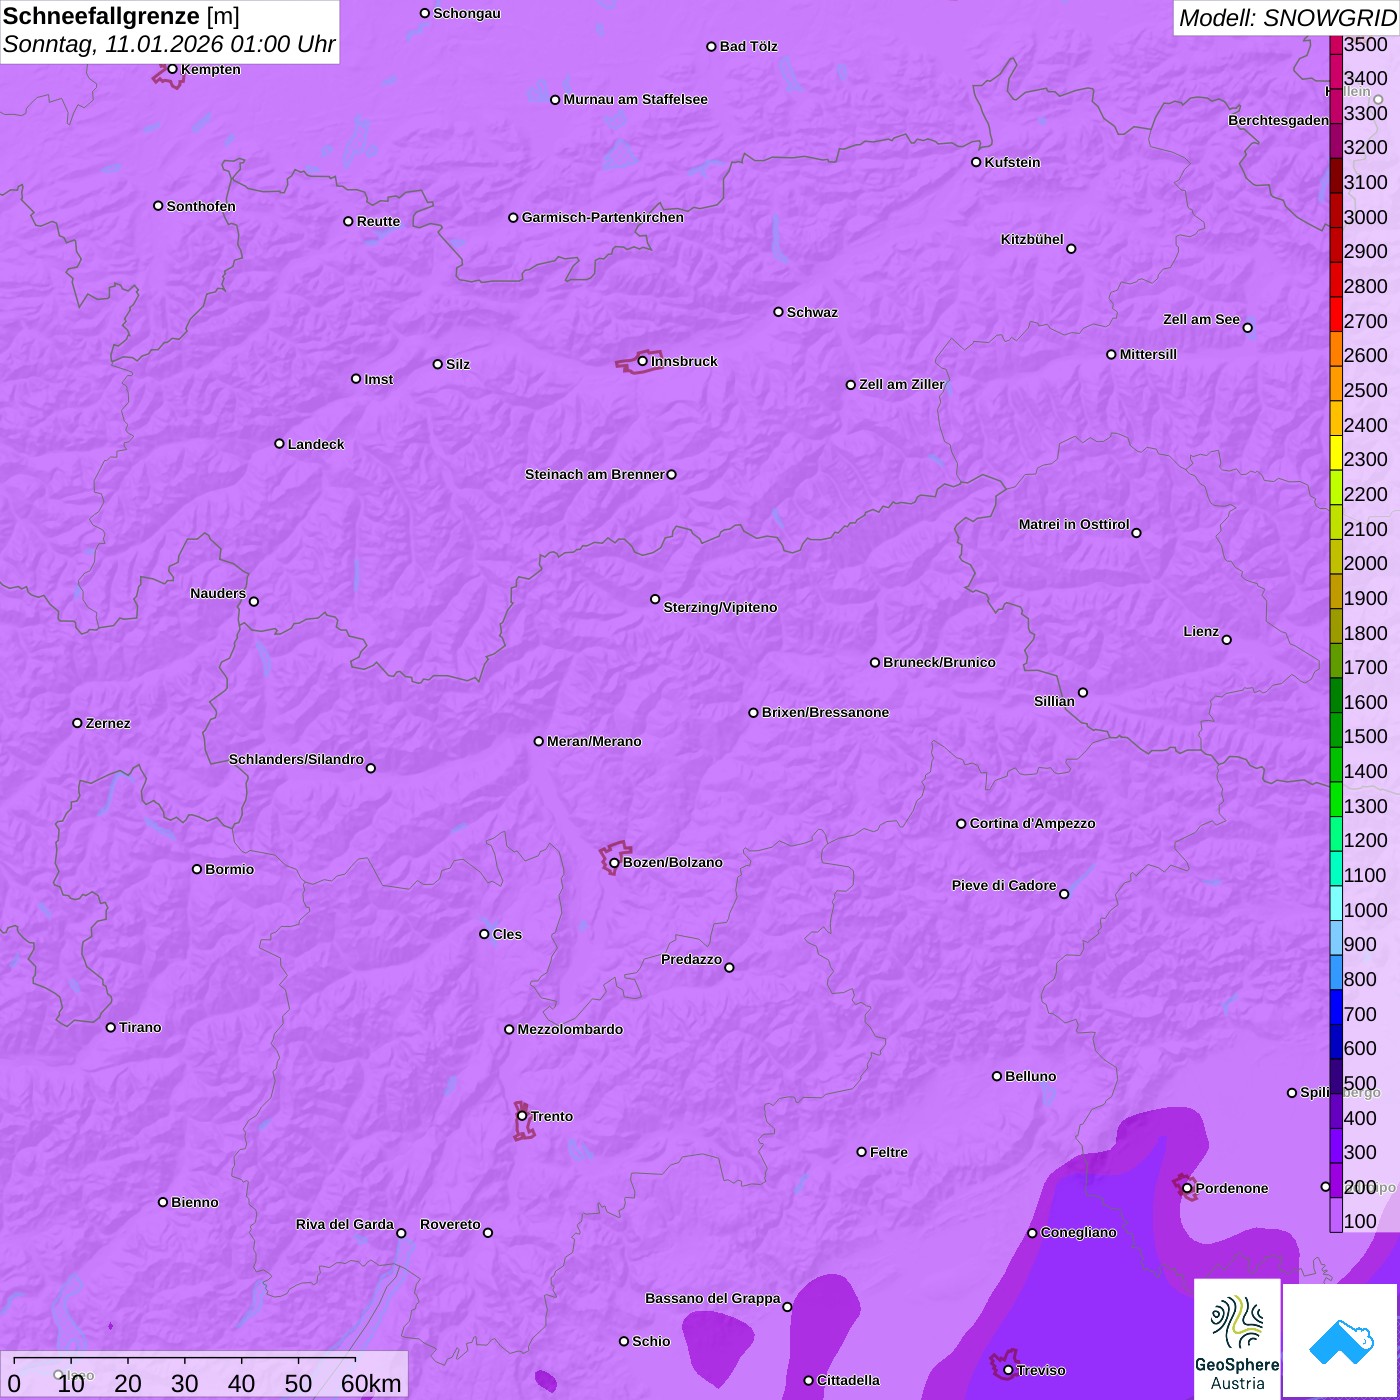Click the Cles location dot

click(x=484, y=934)
